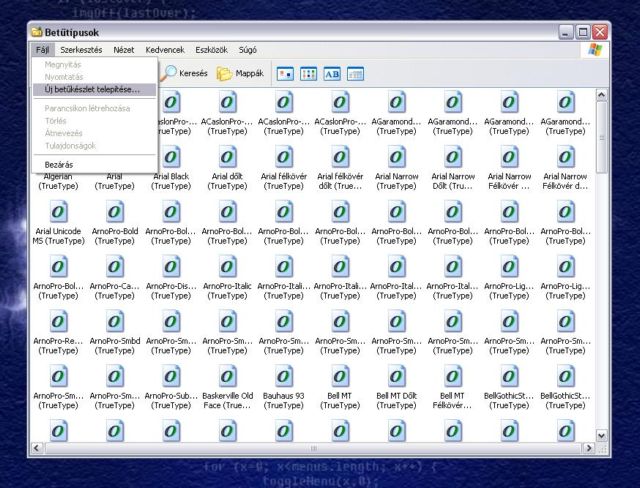This screenshot has width=640, height=488.
Task: Select the Arial Unicode MS font icon
Action: (x=59, y=213)
